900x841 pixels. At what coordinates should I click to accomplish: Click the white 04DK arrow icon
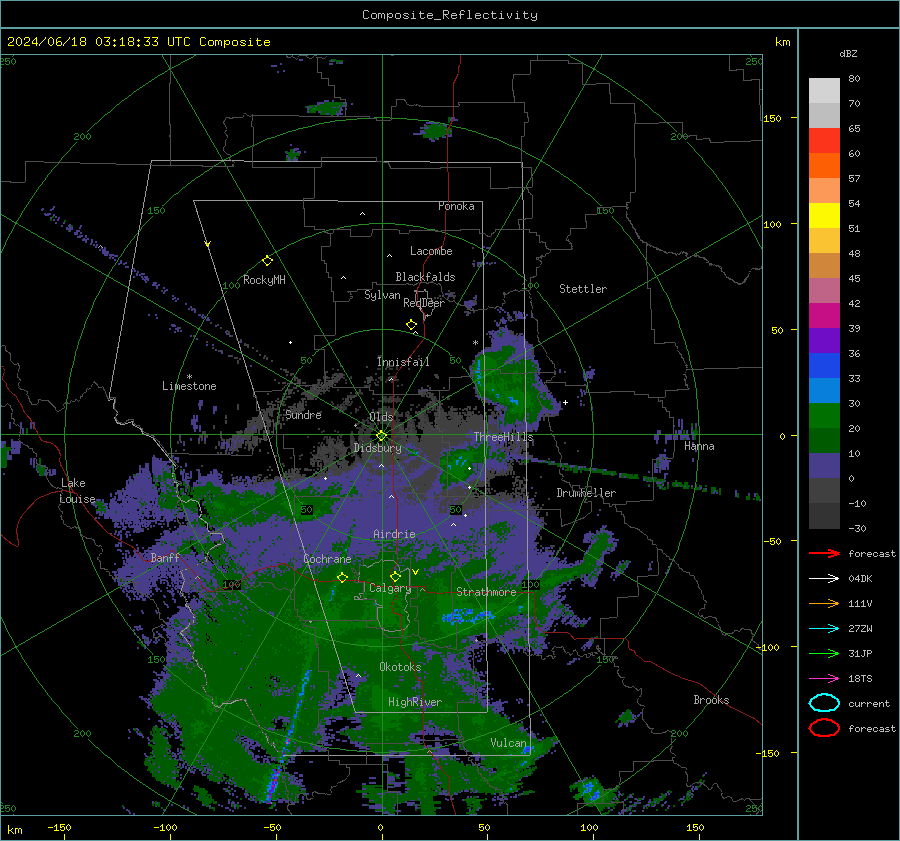coord(824,579)
